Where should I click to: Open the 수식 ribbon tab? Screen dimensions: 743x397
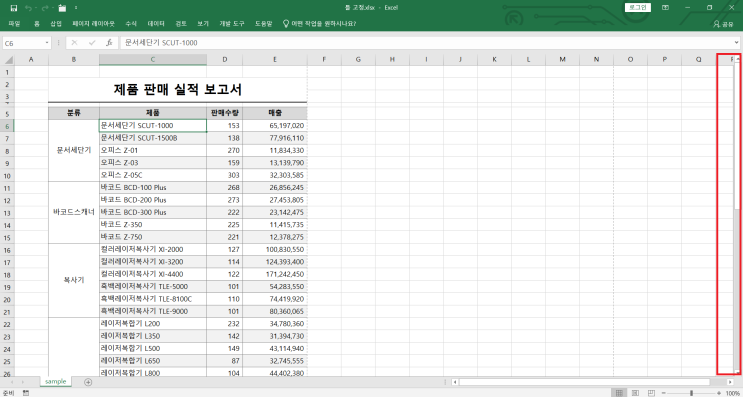point(131,23)
